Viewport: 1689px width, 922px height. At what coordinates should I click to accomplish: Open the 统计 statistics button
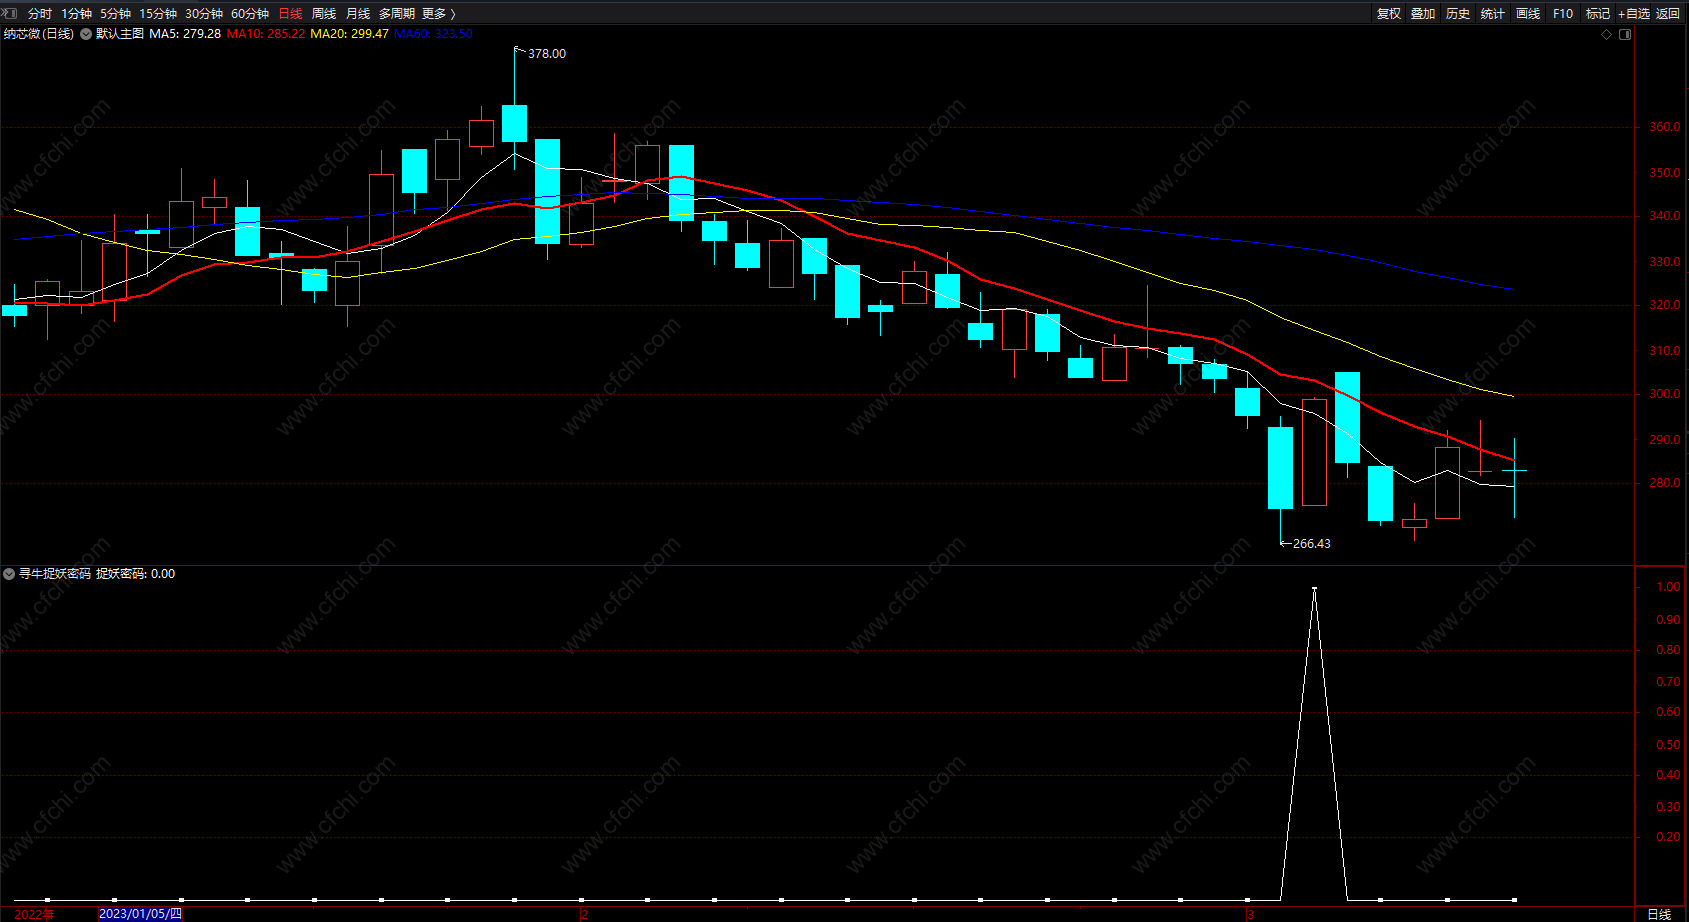point(1493,14)
